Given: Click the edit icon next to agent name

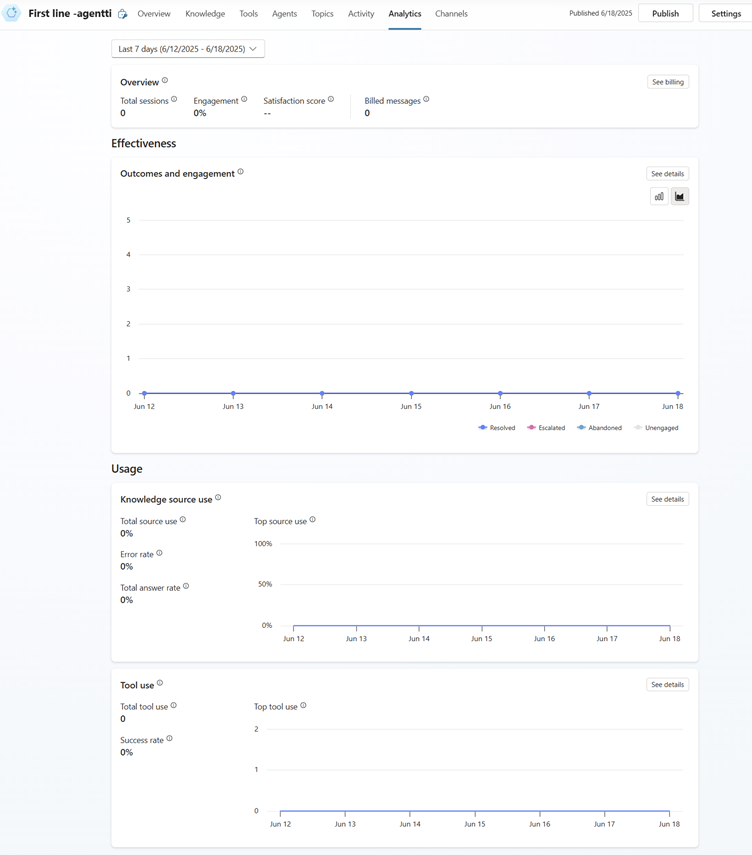Looking at the screenshot, I should (123, 14).
